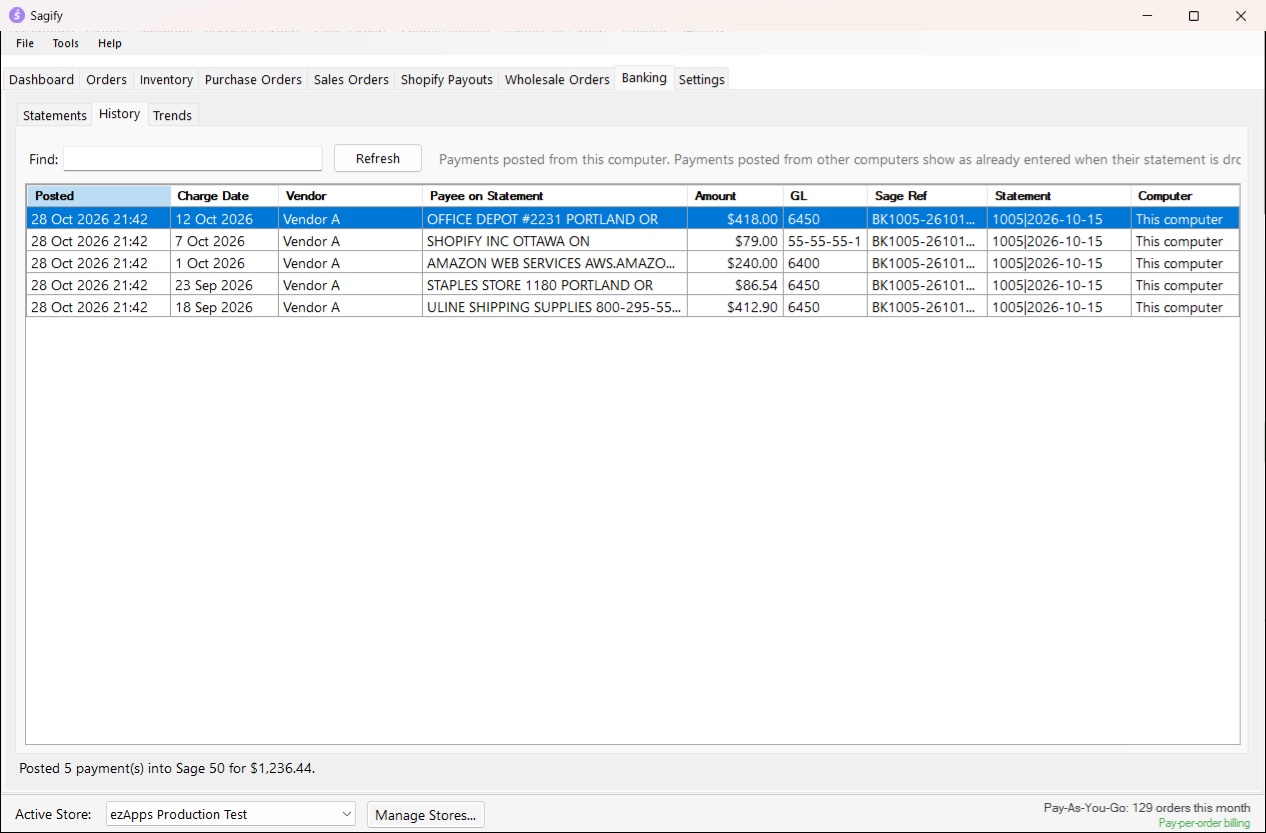Sort by the Charge Date column header
This screenshot has height=833, width=1266.
pos(225,196)
